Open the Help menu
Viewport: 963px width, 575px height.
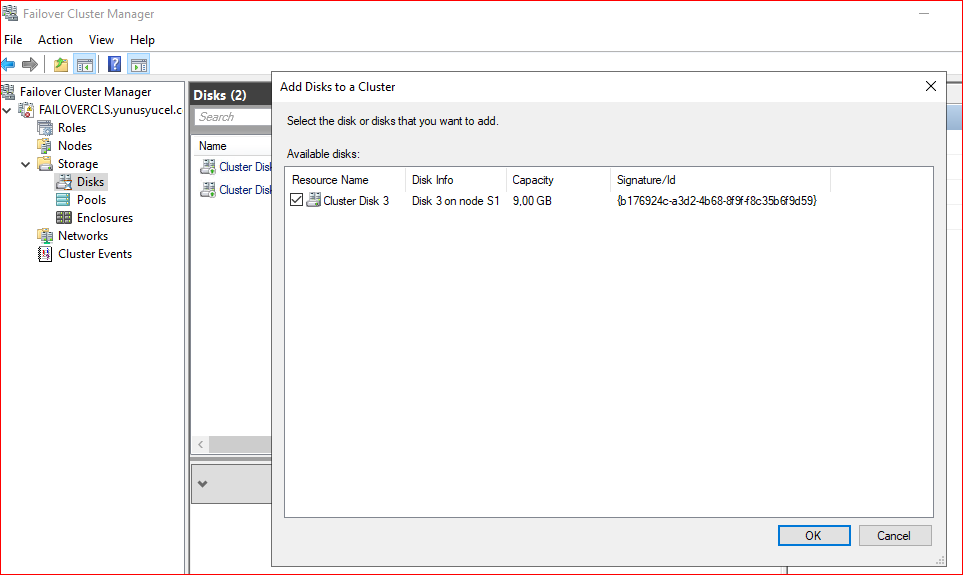tap(142, 40)
